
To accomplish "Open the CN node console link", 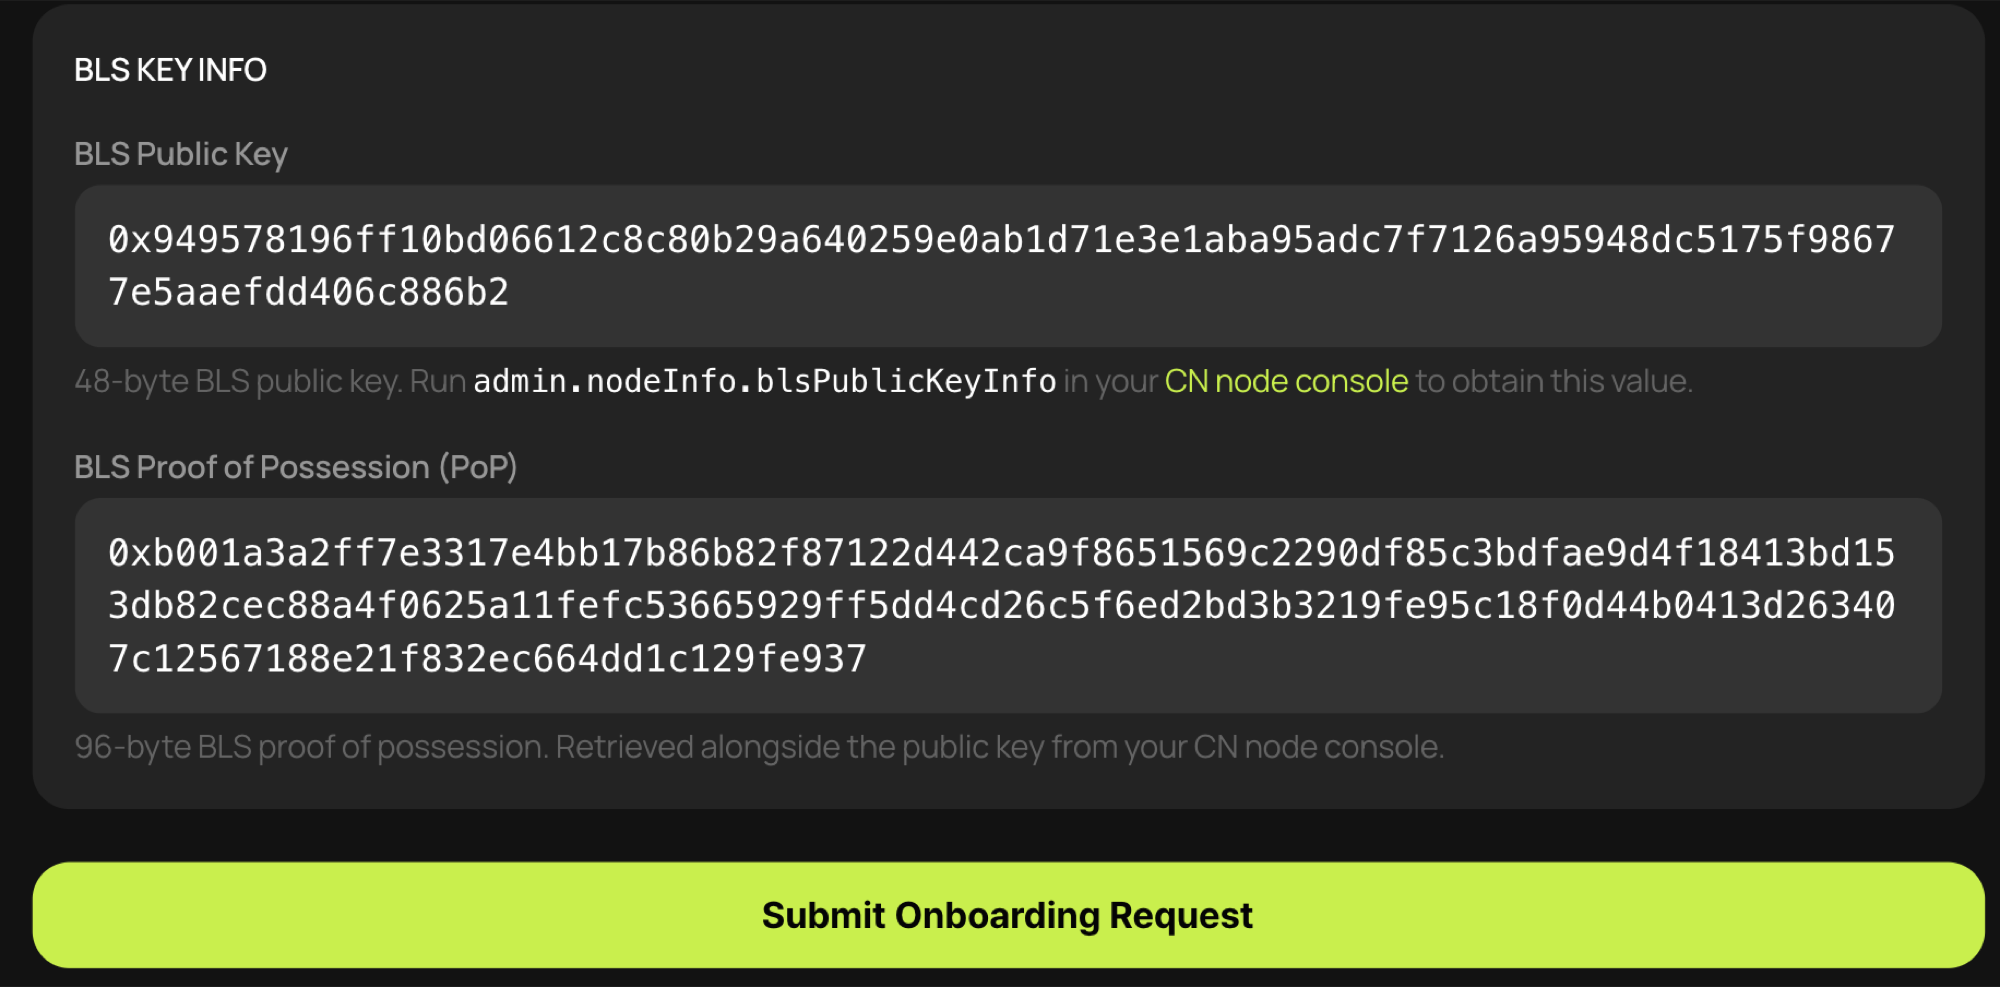I will 1286,381.
